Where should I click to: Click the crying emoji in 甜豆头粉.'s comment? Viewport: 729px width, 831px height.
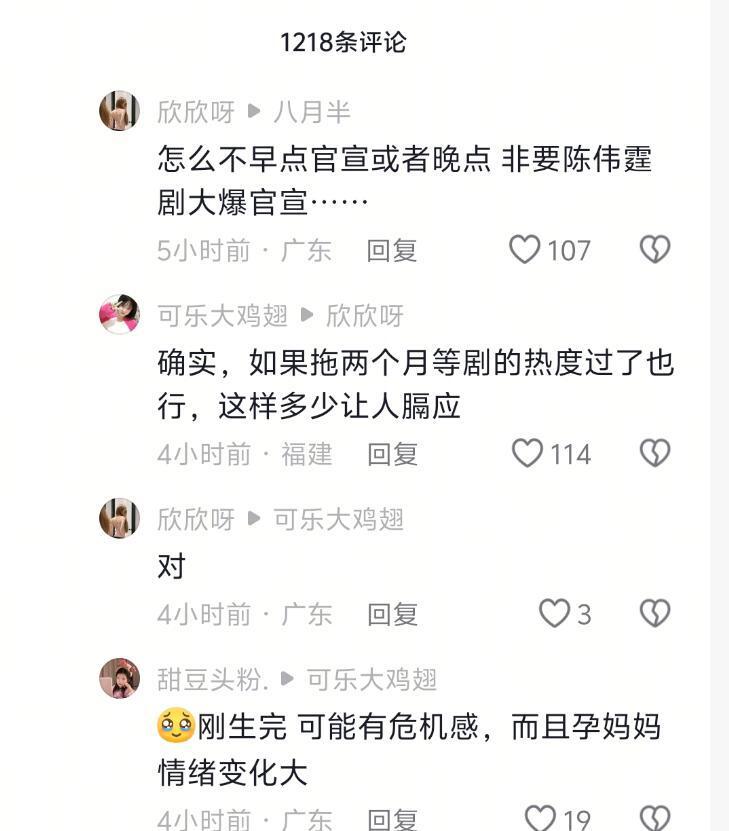click(171, 725)
